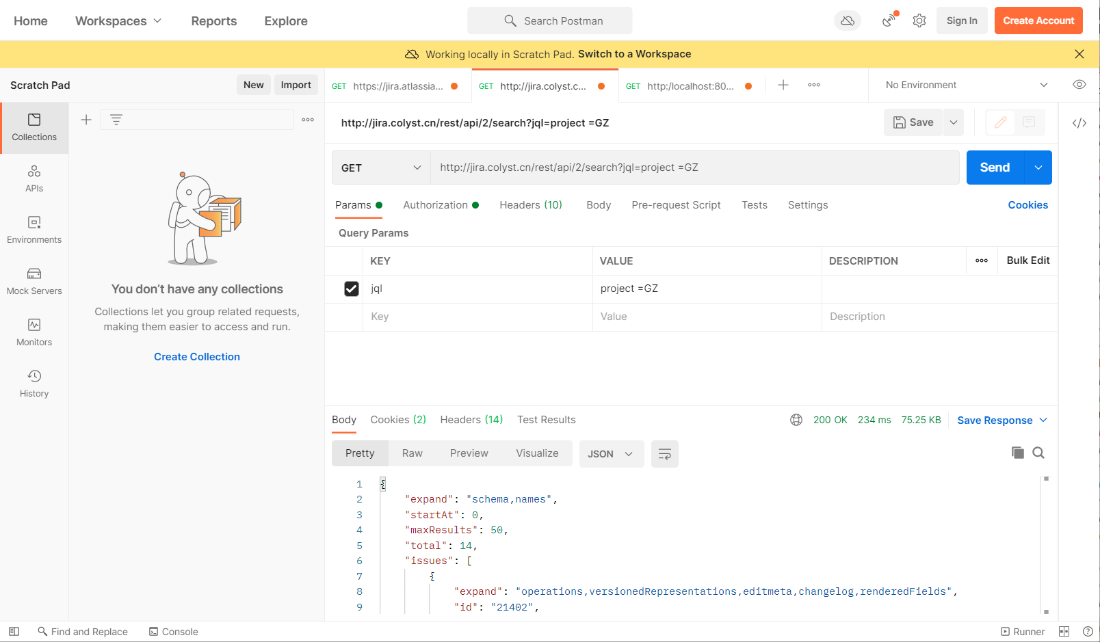
Task: Search within the response body
Action: click(1038, 453)
